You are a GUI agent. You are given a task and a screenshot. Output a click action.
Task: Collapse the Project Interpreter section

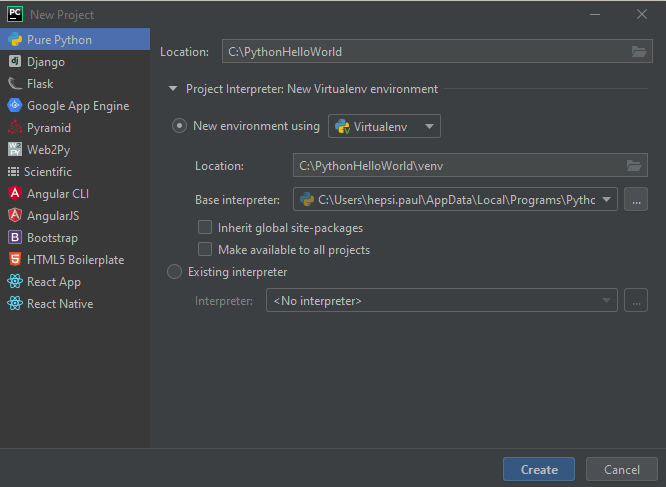[173, 89]
